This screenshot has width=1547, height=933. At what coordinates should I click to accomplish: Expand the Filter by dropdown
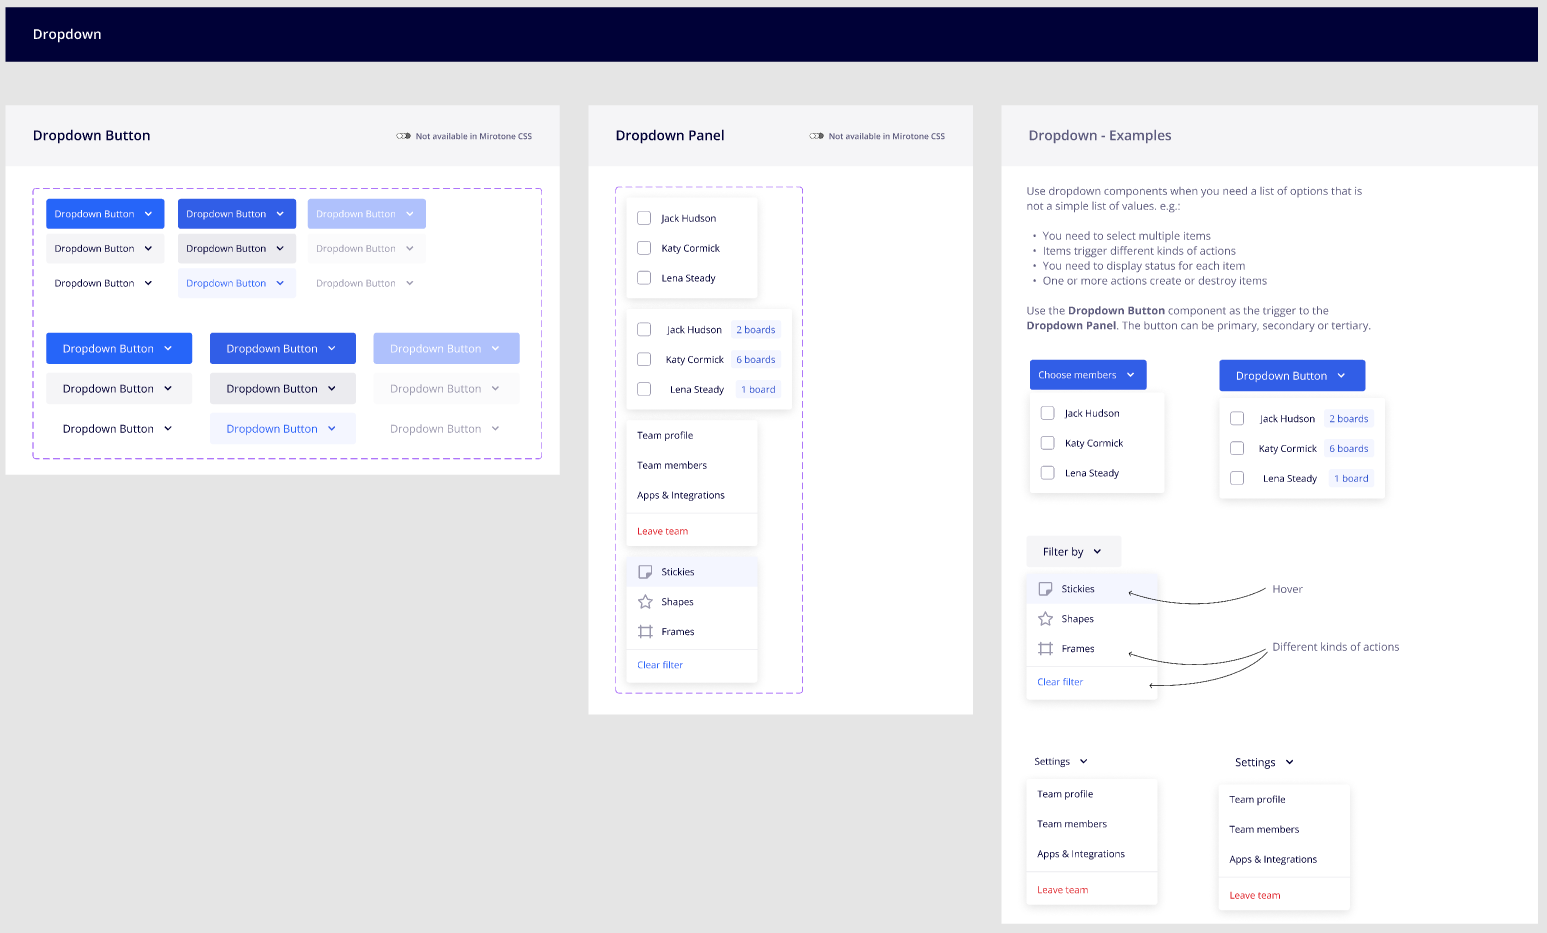tap(1072, 552)
